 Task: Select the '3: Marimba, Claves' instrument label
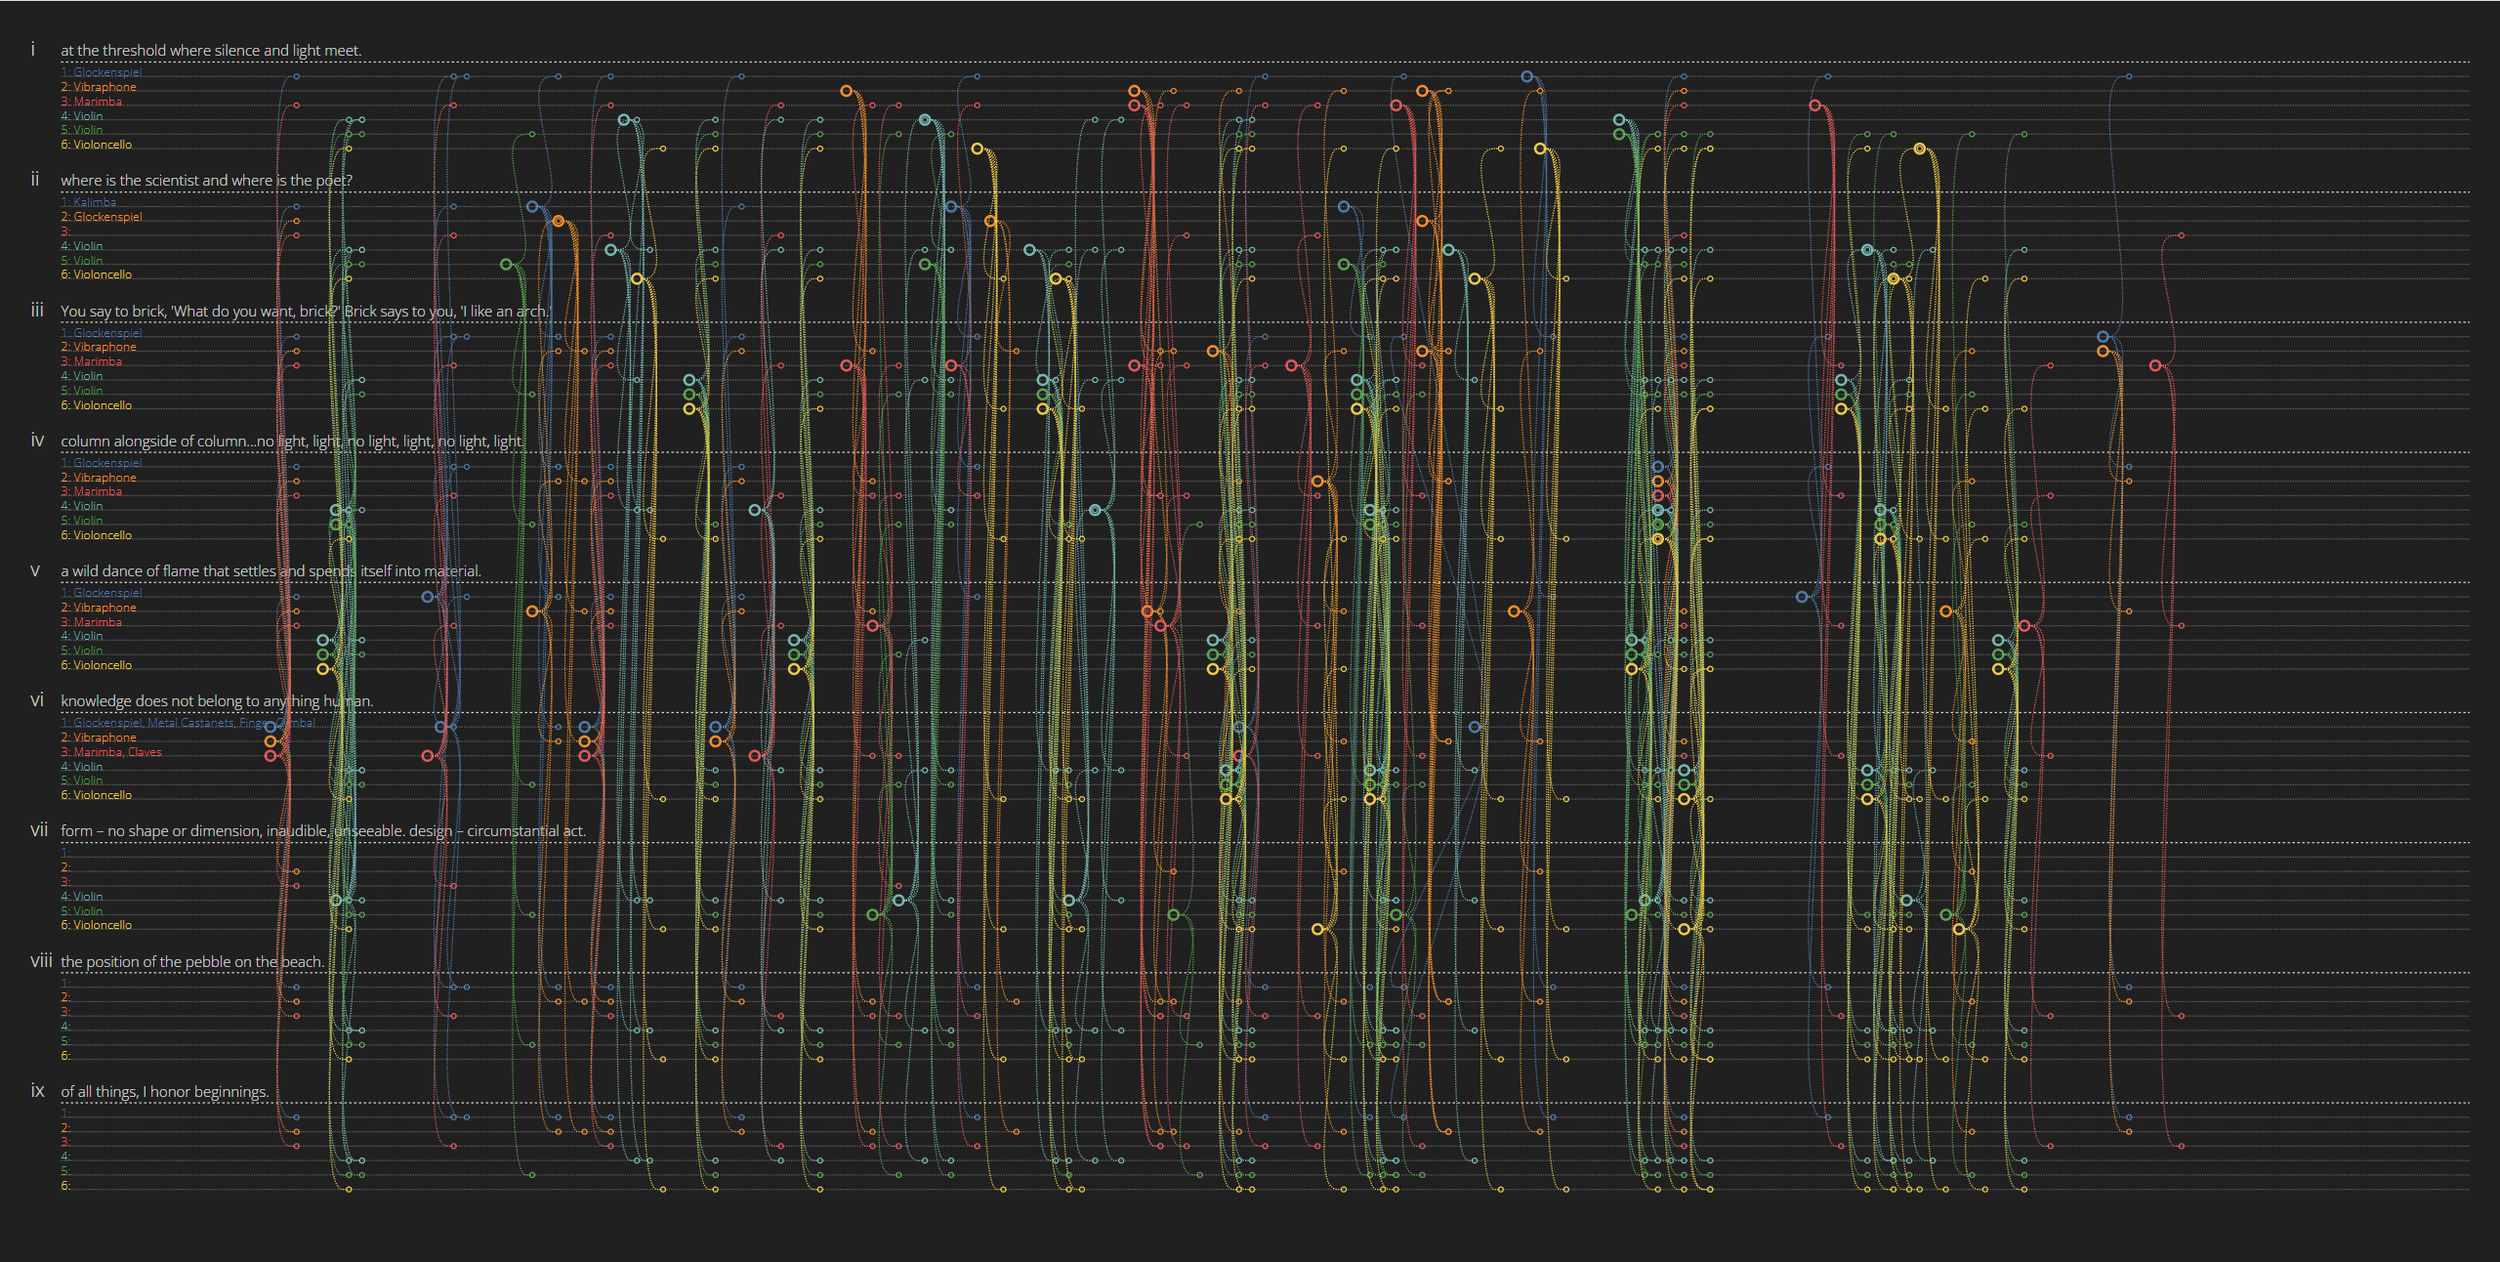point(111,752)
